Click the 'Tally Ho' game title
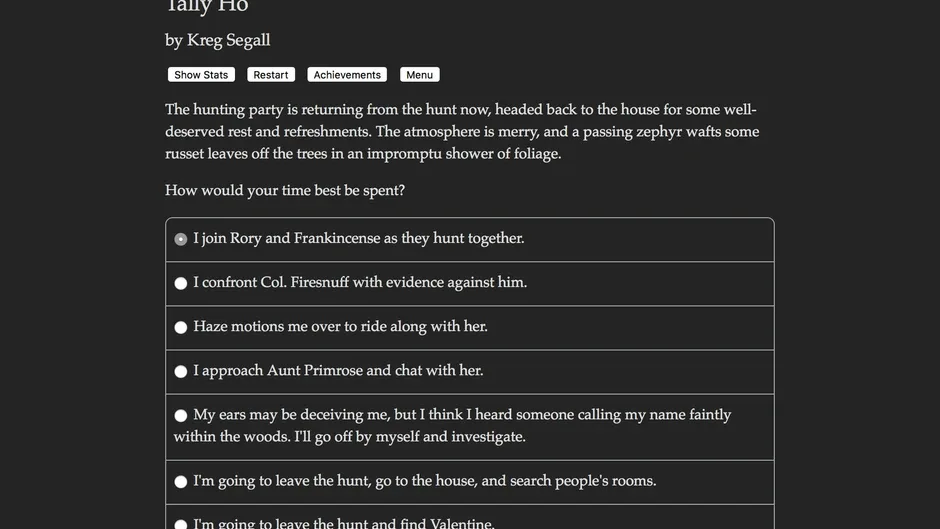 coord(207,6)
